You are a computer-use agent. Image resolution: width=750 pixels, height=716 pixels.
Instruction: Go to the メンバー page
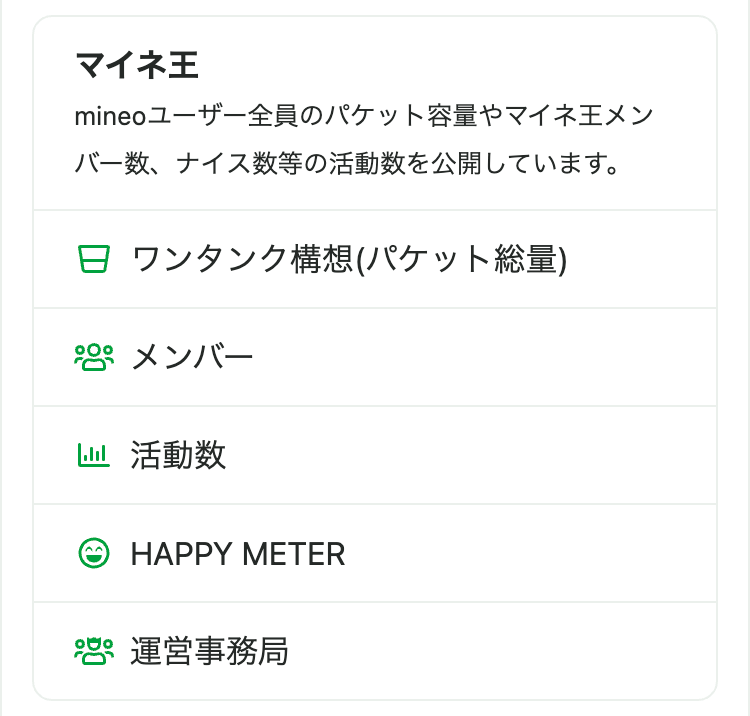click(192, 358)
